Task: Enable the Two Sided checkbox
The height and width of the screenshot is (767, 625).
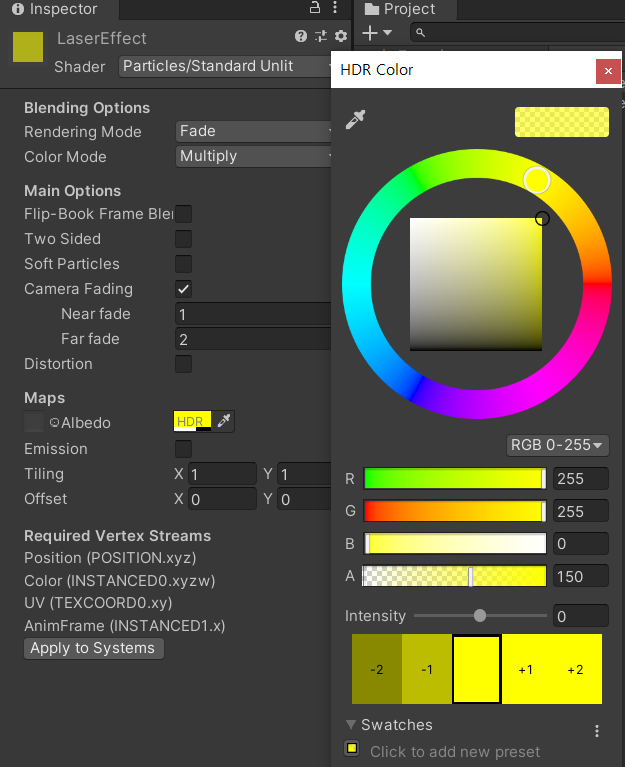Action: tap(184, 239)
